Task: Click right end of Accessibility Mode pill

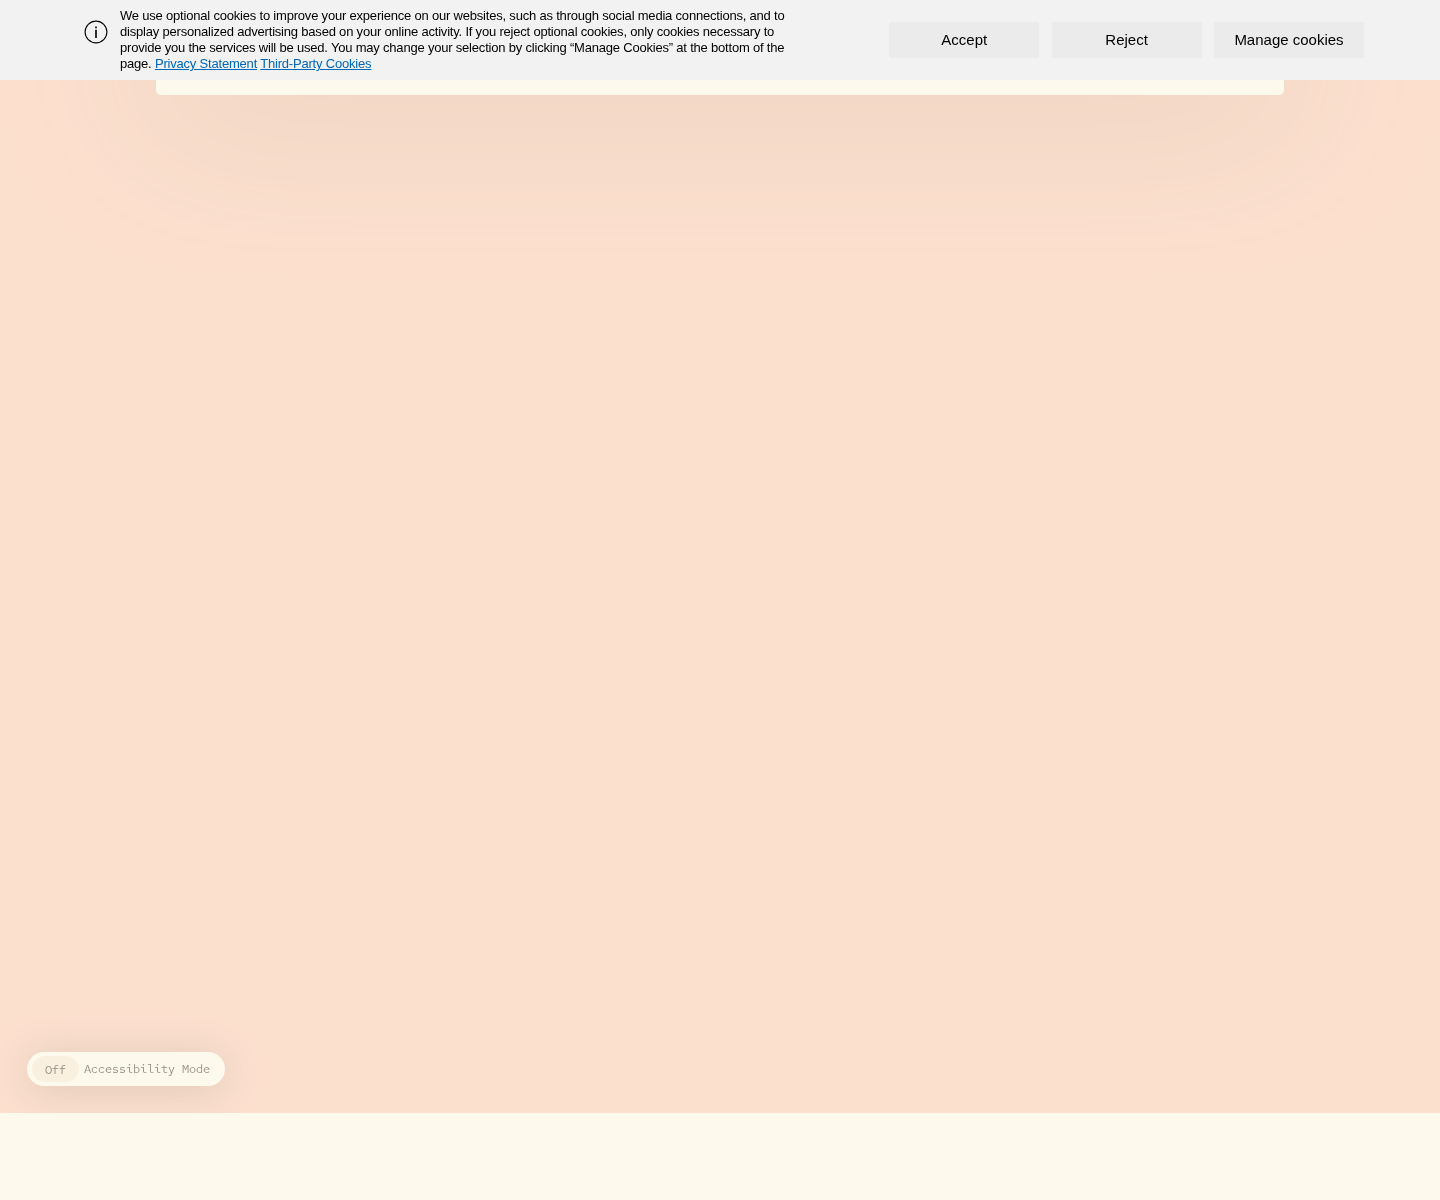Action: pyautogui.click(x=217, y=1069)
